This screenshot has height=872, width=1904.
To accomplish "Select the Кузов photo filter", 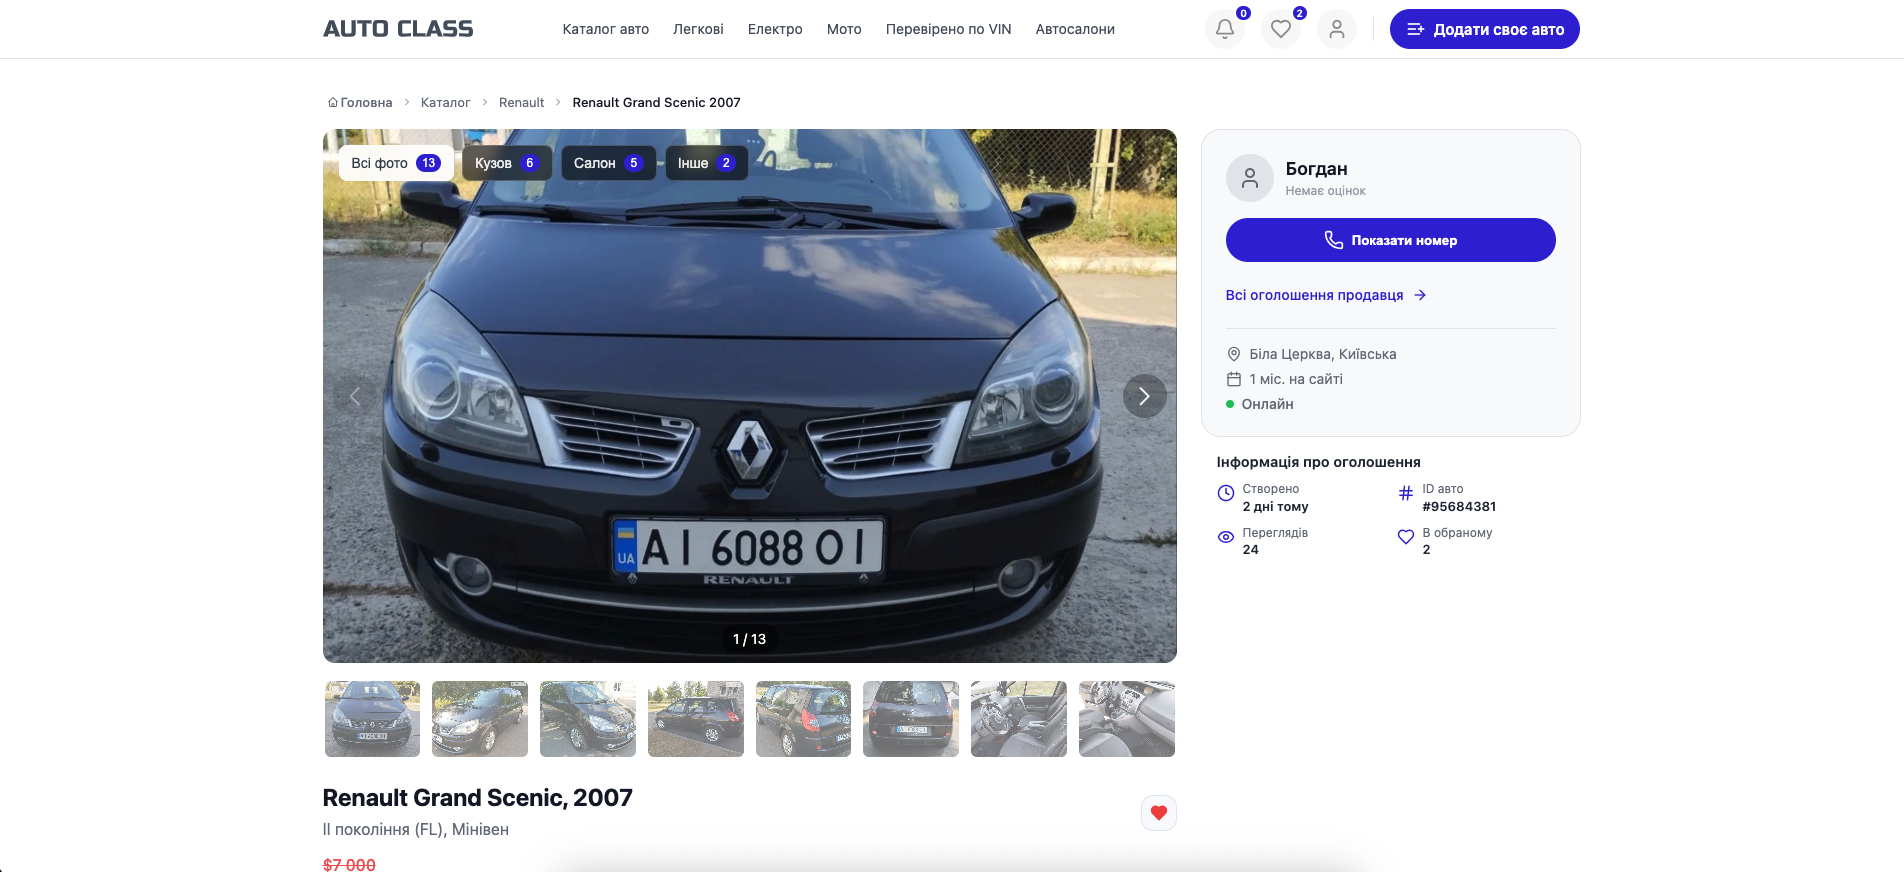I will [506, 163].
